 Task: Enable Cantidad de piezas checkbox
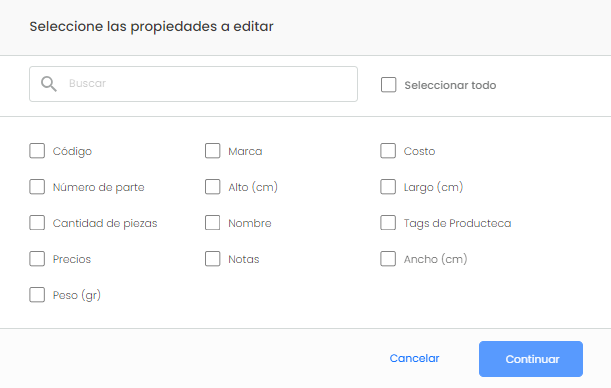(x=37, y=223)
